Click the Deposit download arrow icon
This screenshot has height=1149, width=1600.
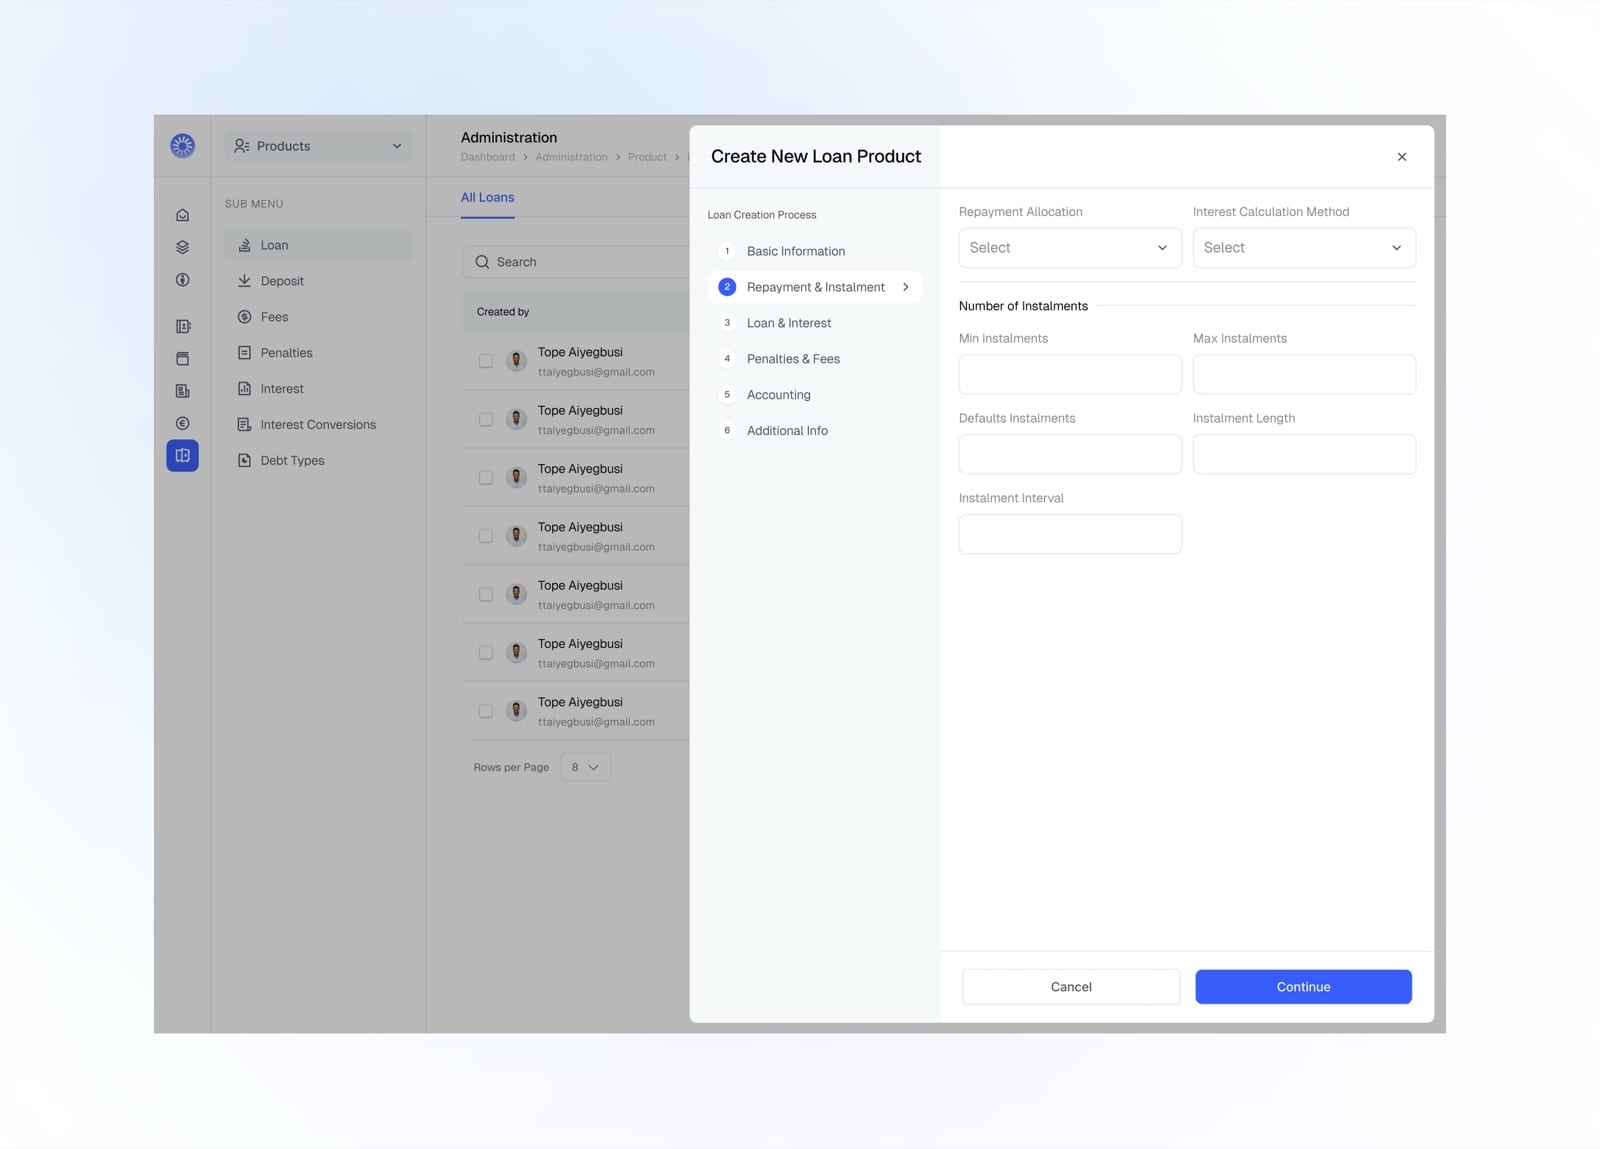244,281
